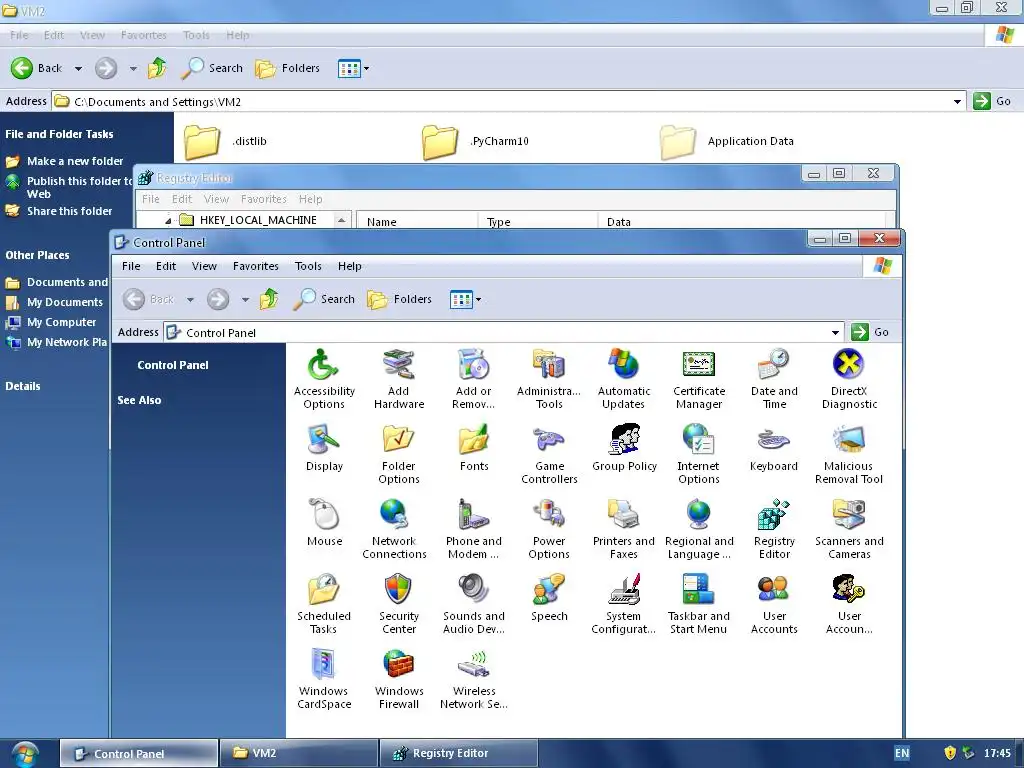
Task: Click Search in Control Panel toolbar
Action: (324, 299)
